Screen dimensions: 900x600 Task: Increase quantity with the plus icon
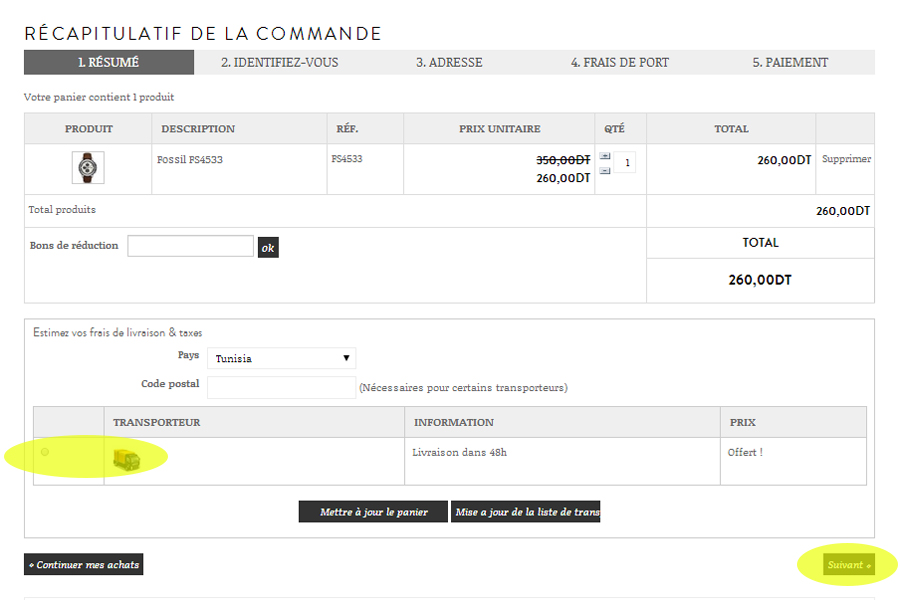[x=605, y=156]
